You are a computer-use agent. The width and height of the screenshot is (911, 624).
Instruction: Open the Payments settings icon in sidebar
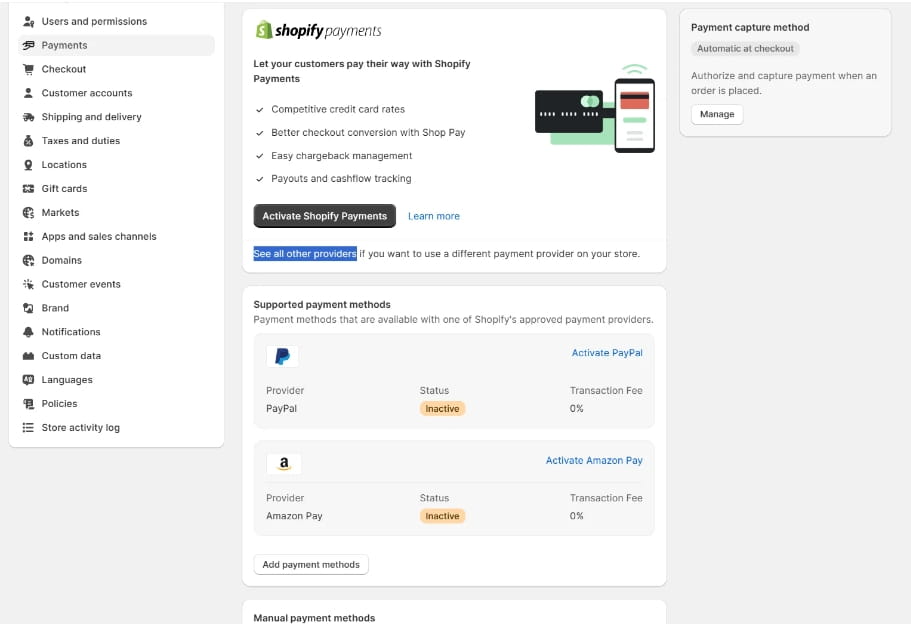[28, 45]
